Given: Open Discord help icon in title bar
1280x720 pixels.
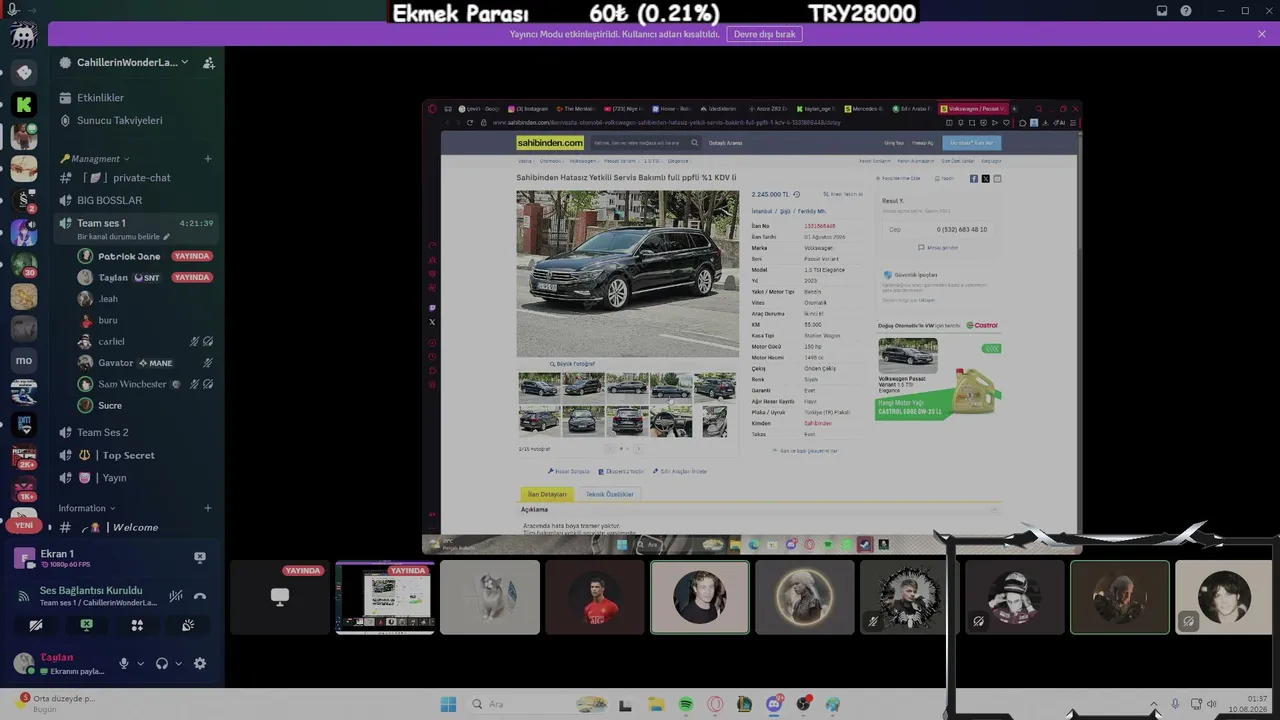Looking at the screenshot, I should click(1186, 11).
